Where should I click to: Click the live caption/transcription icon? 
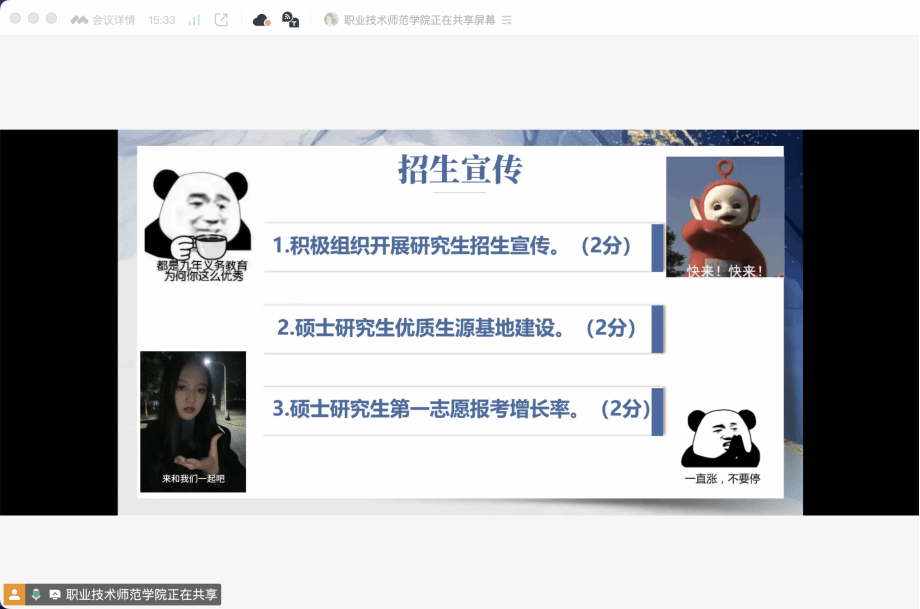[290, 20]
